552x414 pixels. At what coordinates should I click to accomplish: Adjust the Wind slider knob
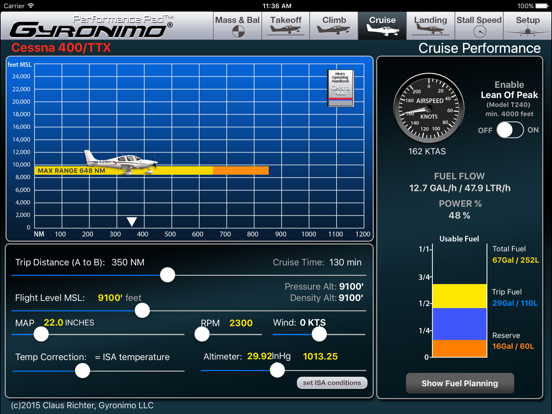pos(319,334)
